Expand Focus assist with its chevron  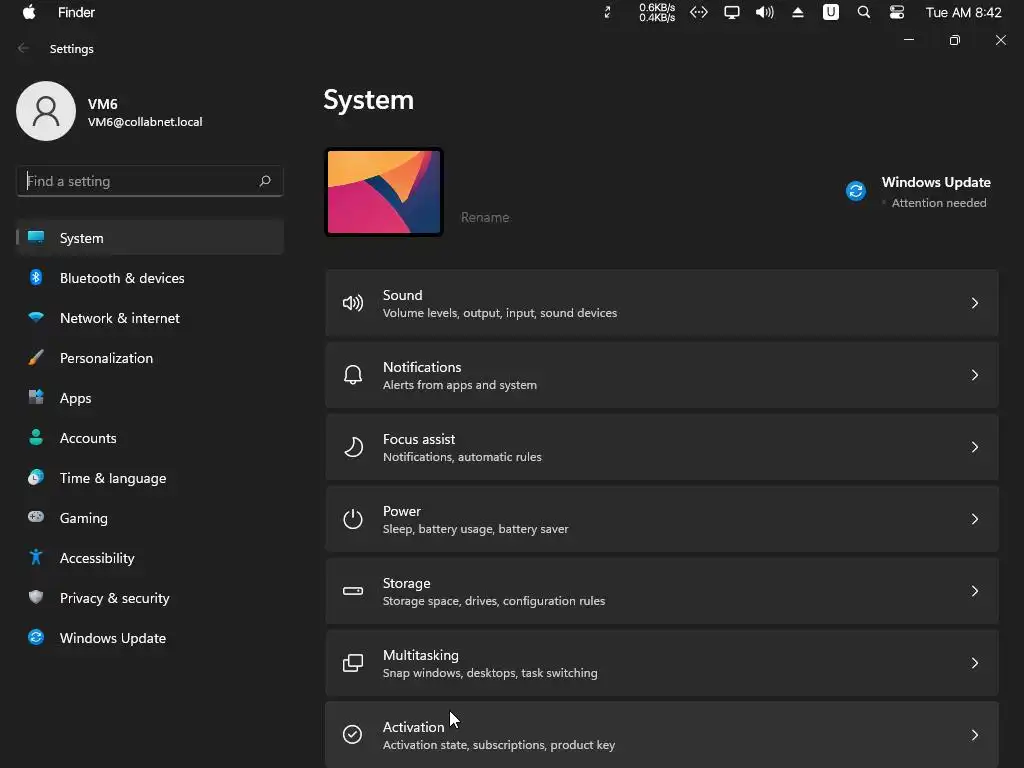coord(974,447)
